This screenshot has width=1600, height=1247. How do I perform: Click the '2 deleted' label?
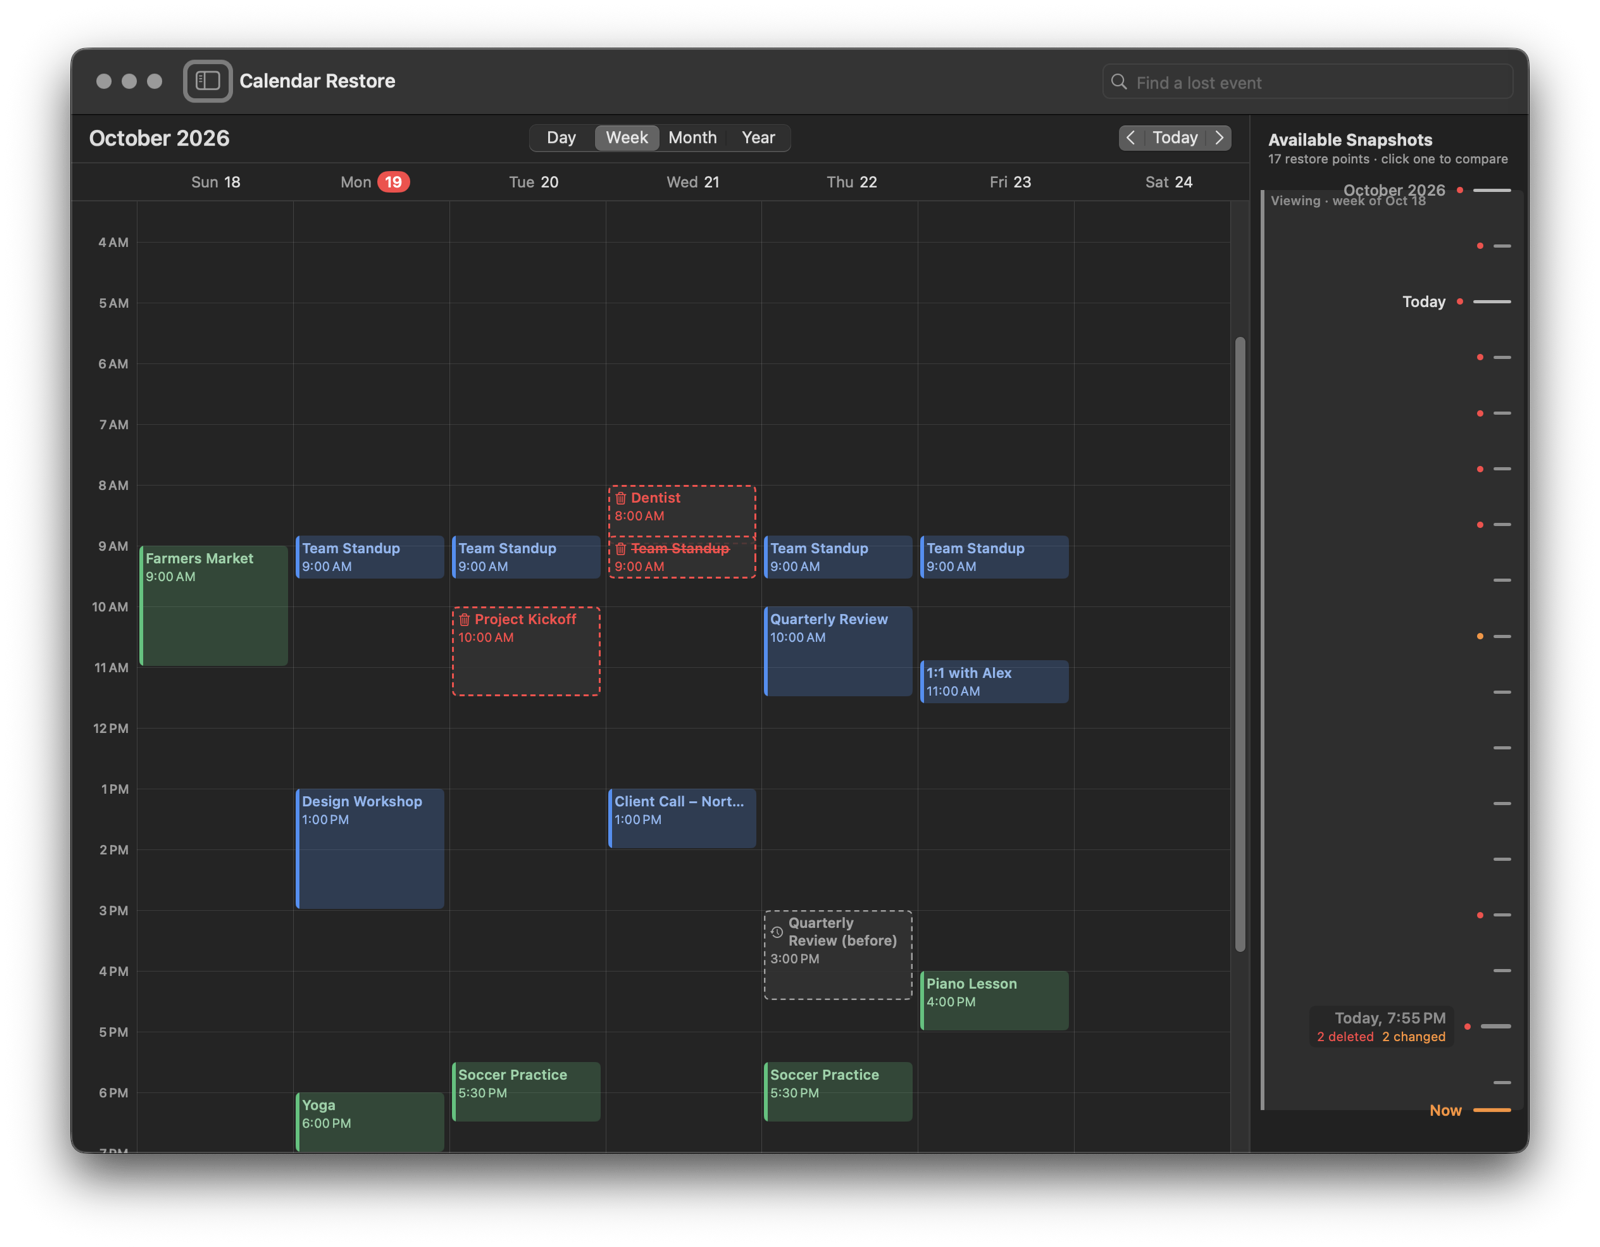[x=1345, y=1037]
